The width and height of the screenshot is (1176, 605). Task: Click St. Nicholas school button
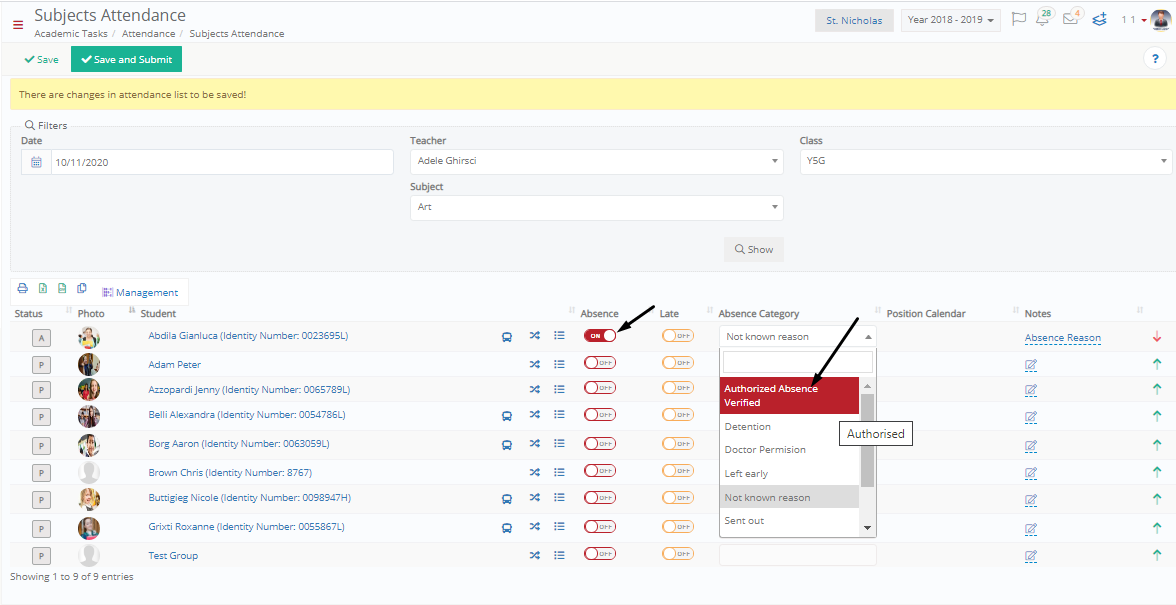click(854, 20)
